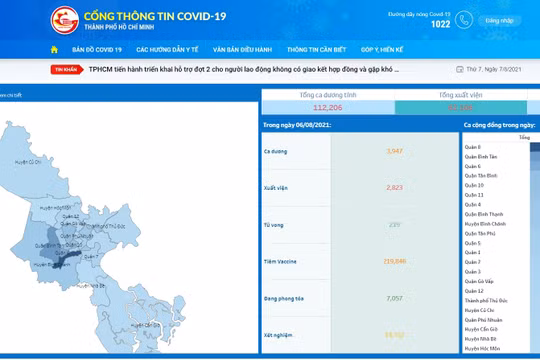Select 'Huyện Nhà Bè' in district list
The width and height of the screenshot is (540, 360).
480,339
